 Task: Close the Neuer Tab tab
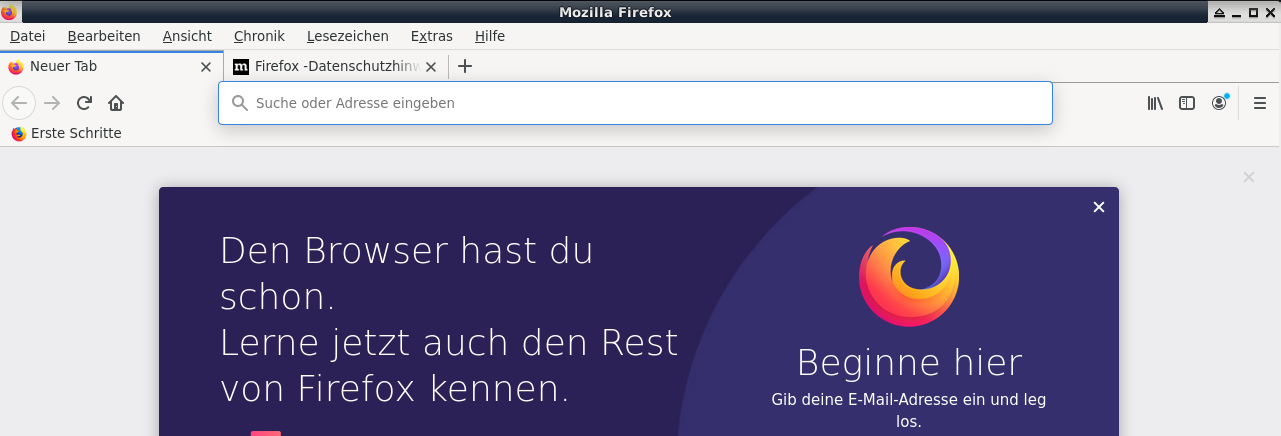(206, 67)
